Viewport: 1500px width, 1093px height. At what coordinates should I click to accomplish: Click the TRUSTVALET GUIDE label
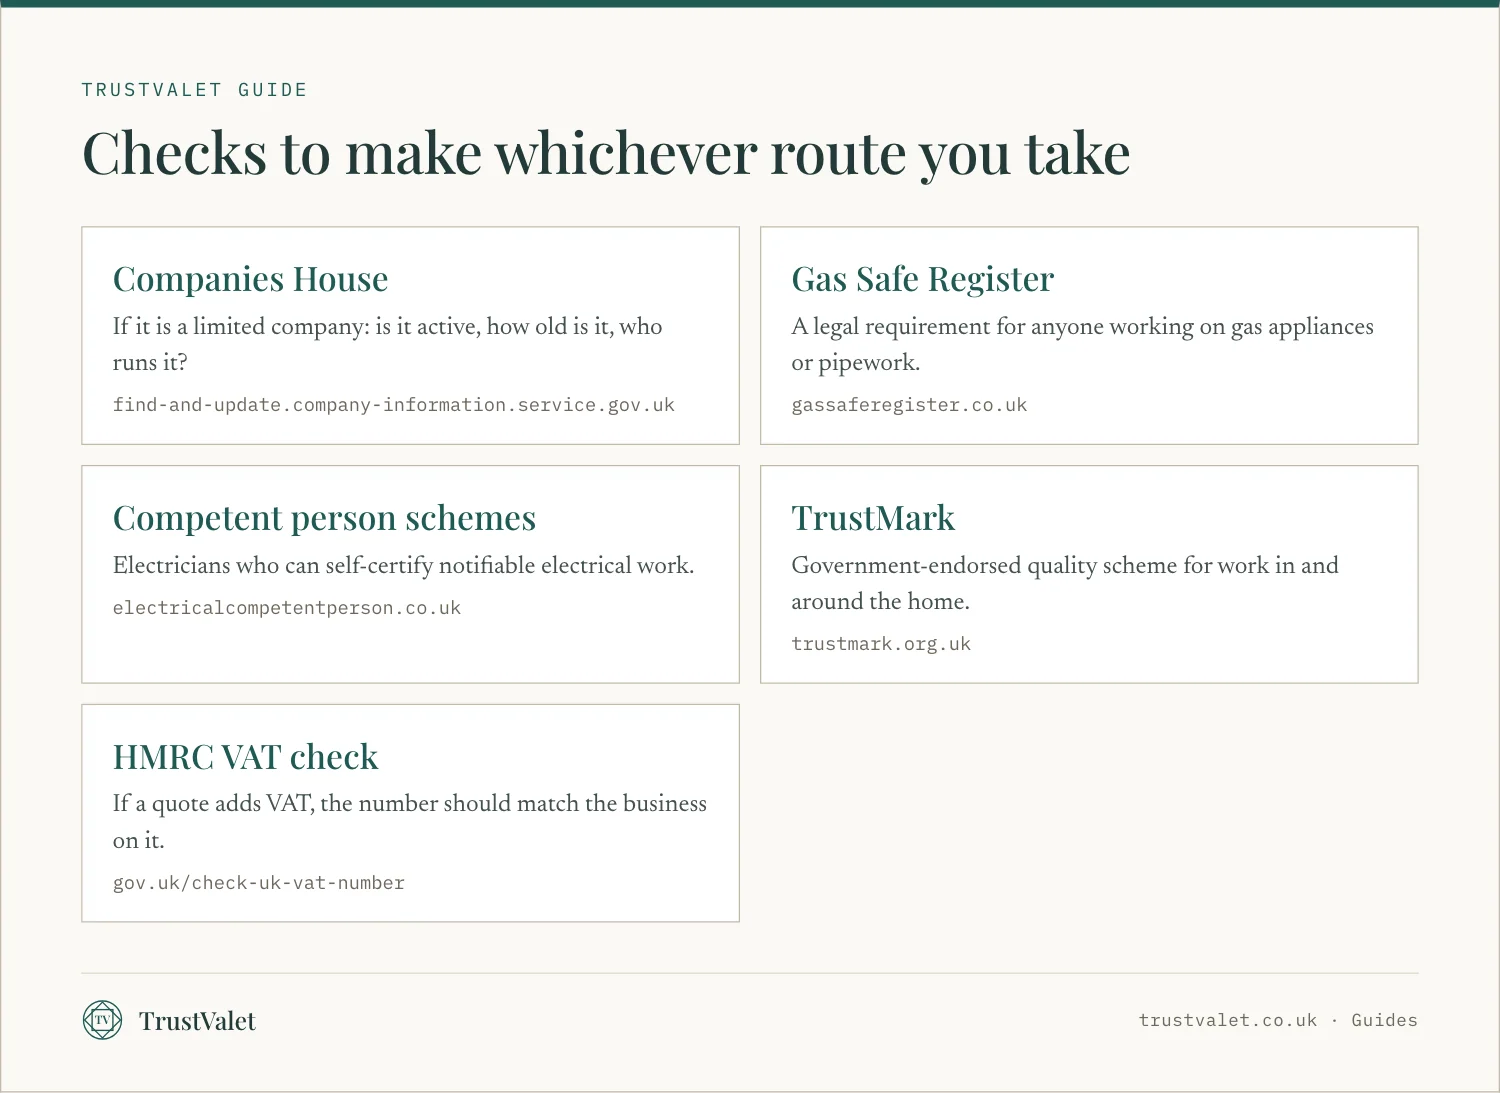(x=194, y=90)
